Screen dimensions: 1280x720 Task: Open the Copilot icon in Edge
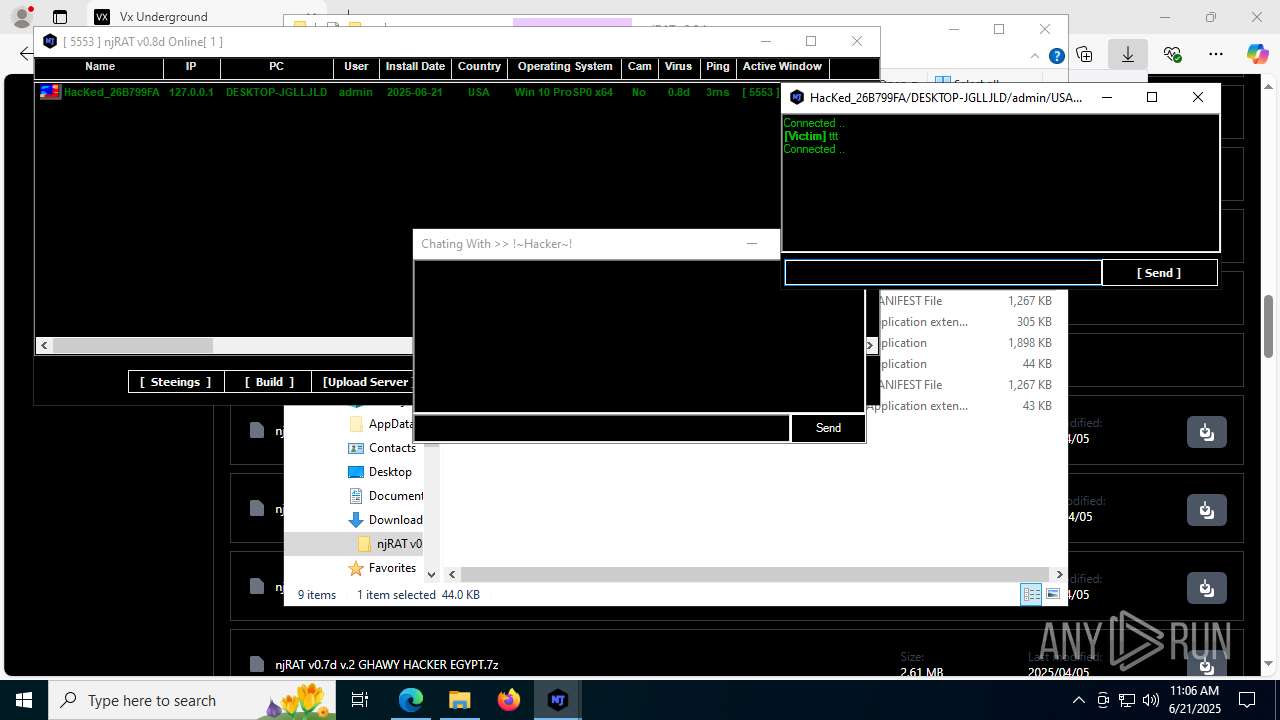(x=1257, y=54)
